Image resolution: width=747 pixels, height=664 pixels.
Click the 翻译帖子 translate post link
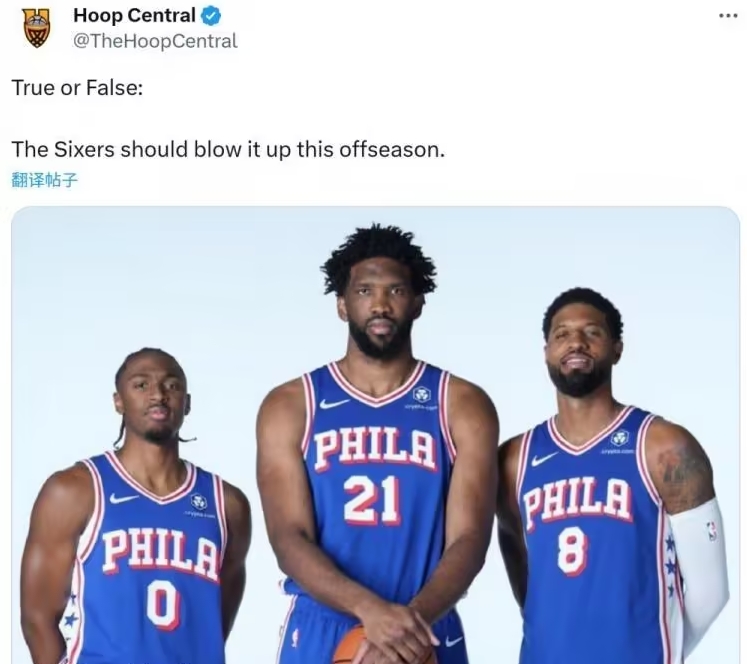click(44, 180)
